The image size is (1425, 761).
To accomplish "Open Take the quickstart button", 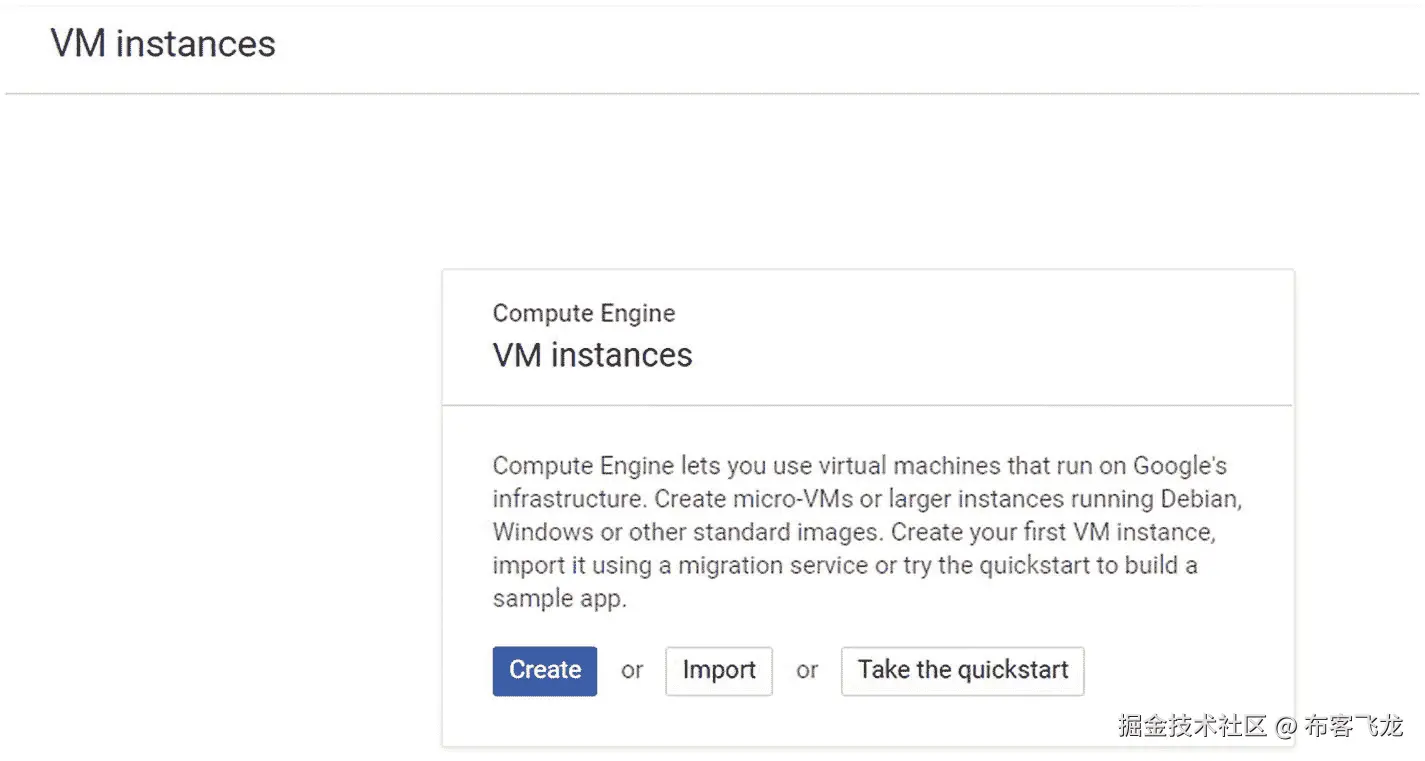I will pyautogui.click(x=962, y=670).
